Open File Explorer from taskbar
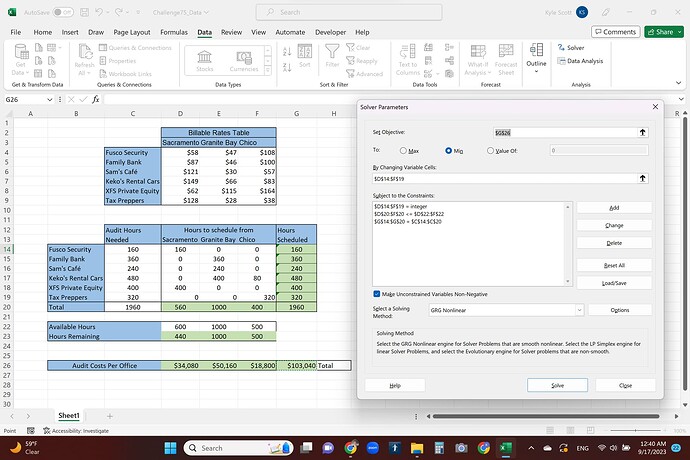The height and width of the screenshot is (460, 690). (x=417, y=448)
